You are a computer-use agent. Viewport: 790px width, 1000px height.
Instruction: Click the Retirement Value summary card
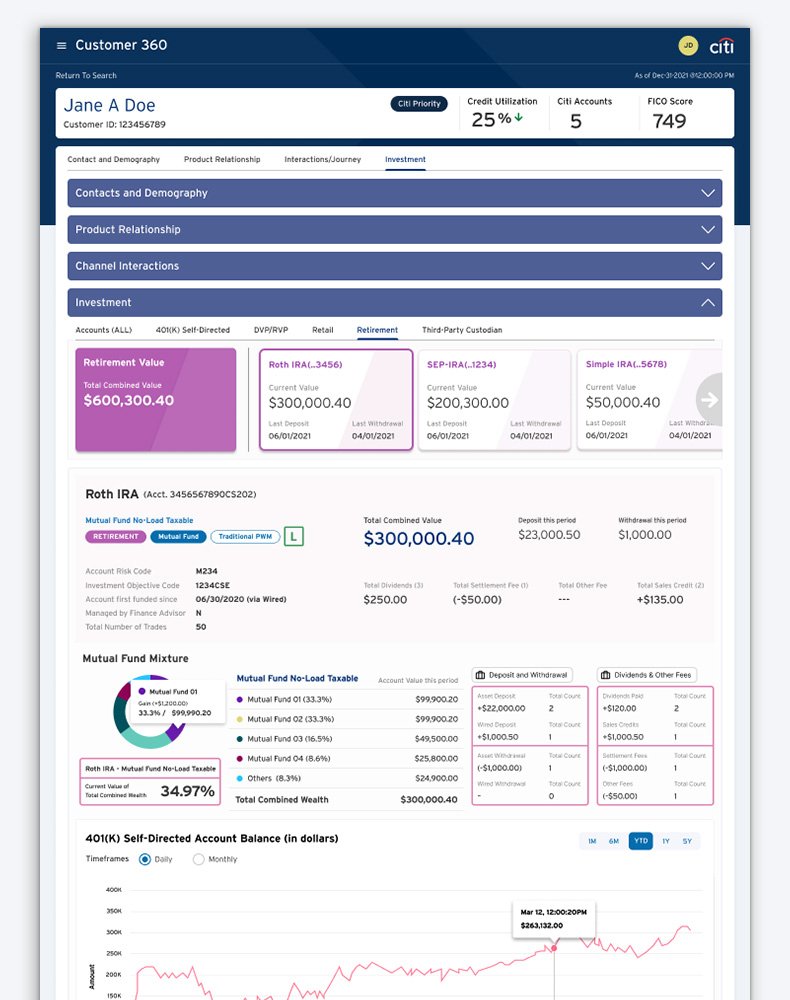tap(156, 399)
